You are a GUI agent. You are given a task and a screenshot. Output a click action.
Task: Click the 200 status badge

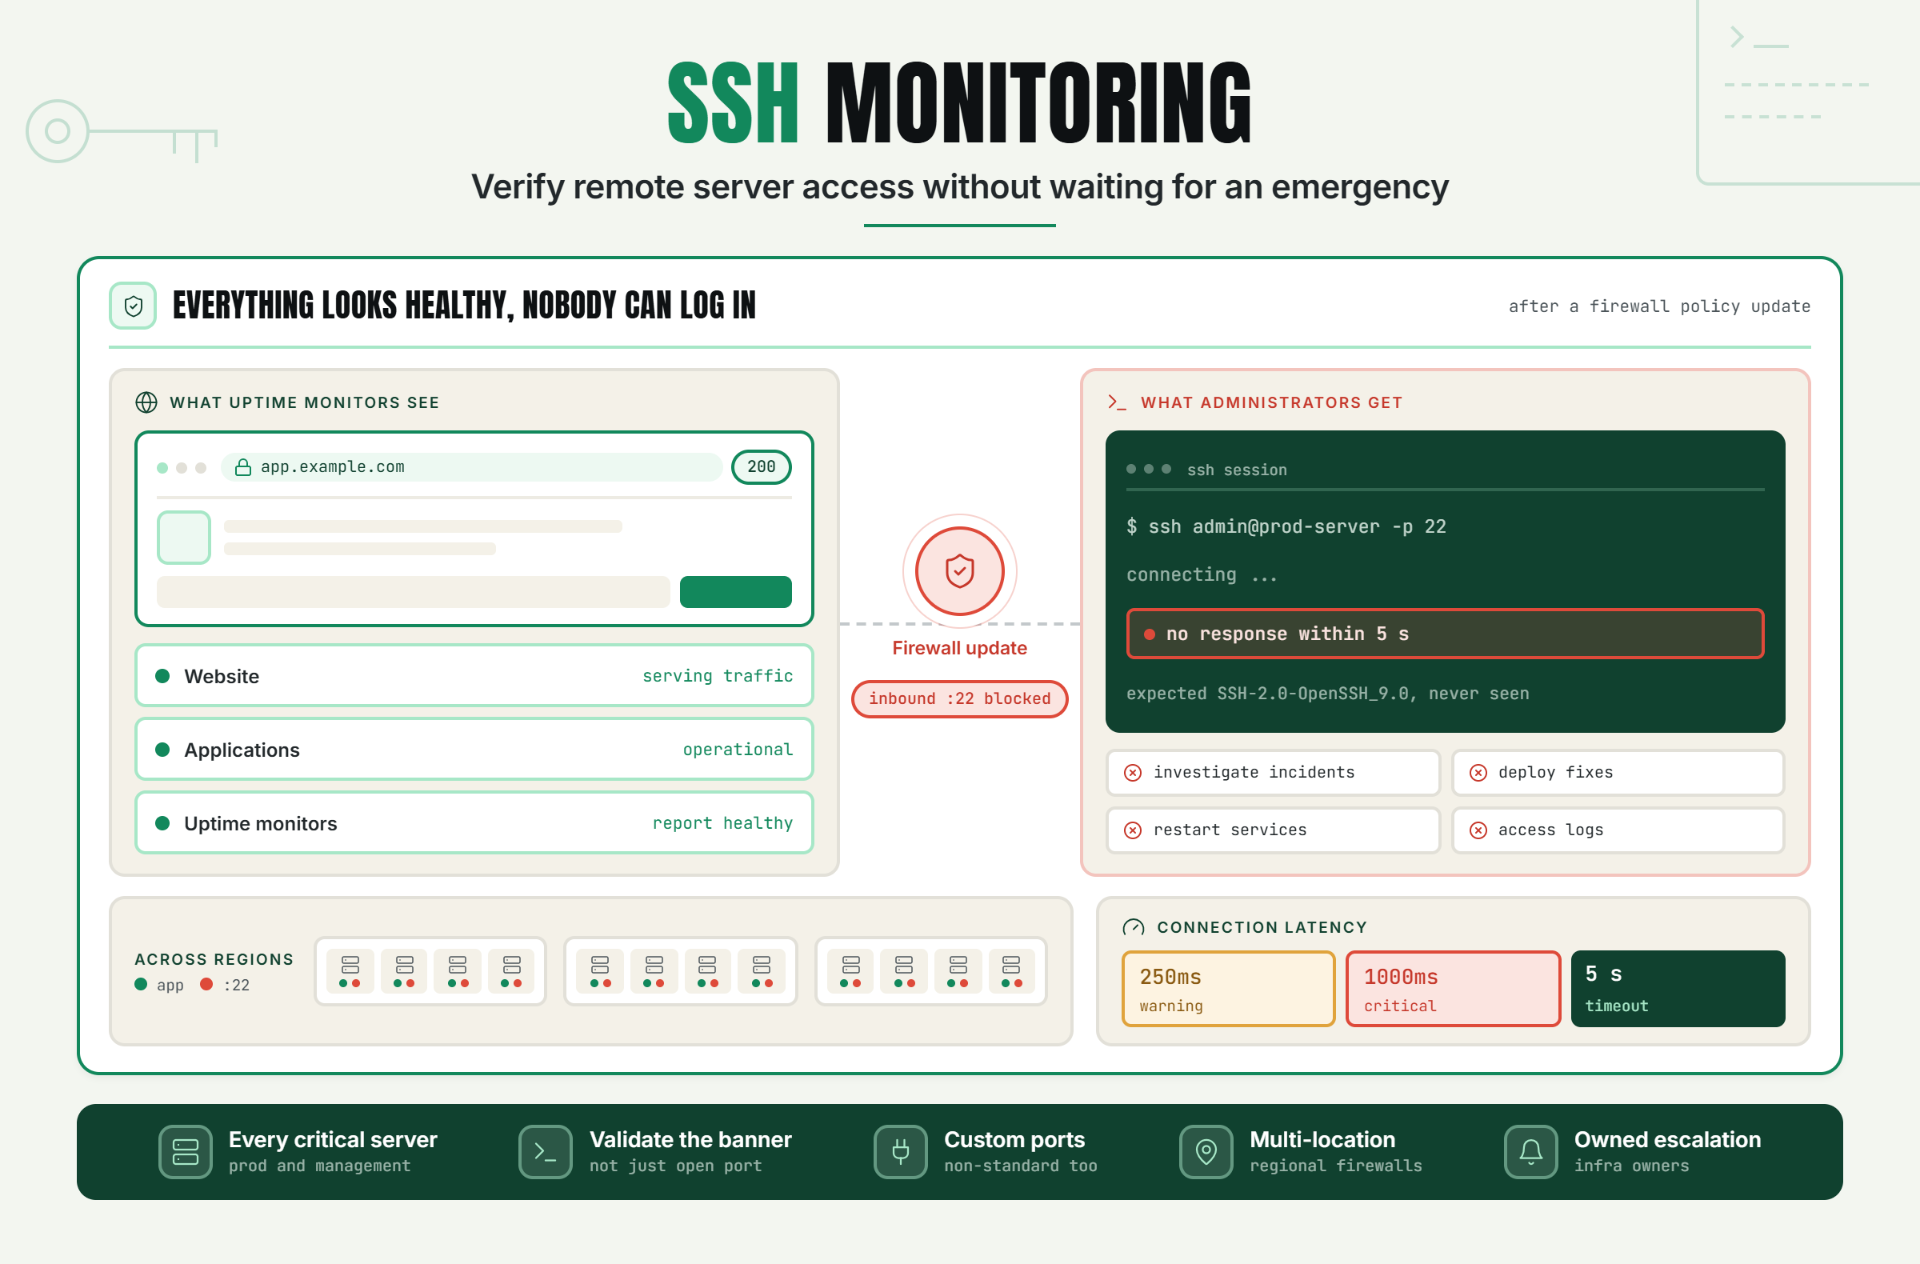(x=761, y=467)
